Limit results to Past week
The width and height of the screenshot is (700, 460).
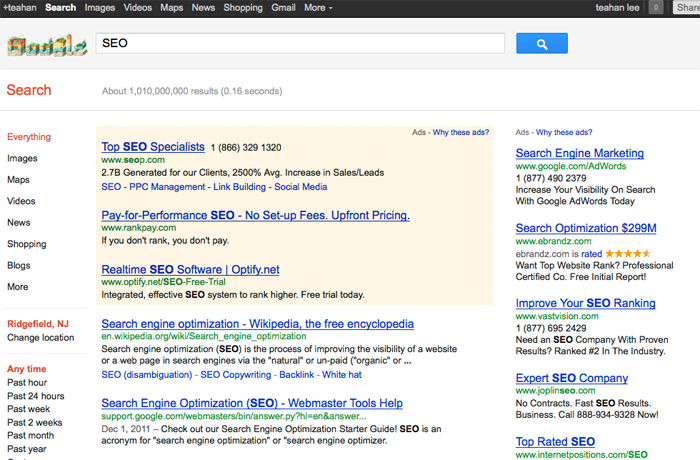(29, 409)
